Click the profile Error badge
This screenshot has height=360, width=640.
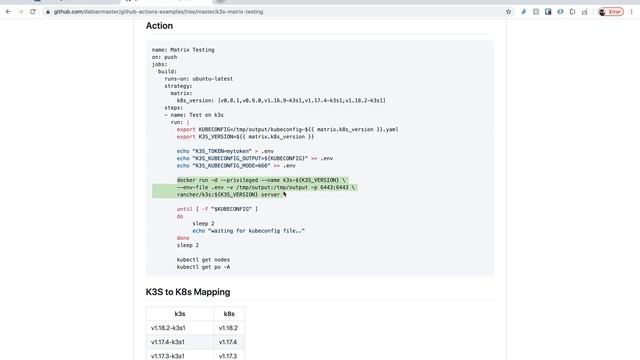click(x=611, y=12)
